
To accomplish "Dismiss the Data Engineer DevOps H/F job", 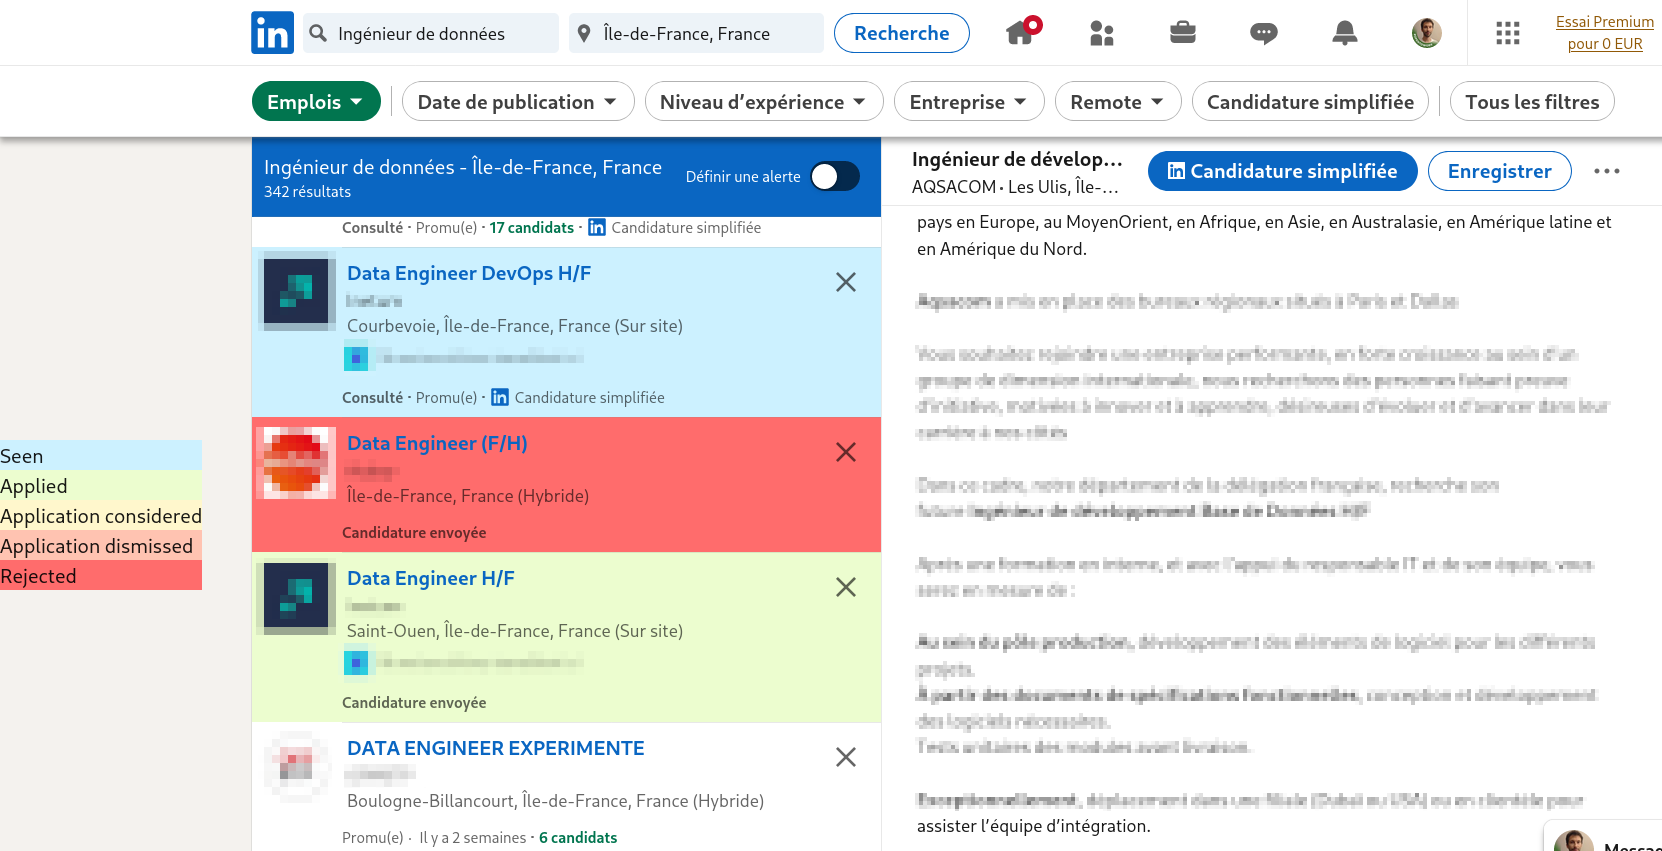I will coord(845,283).
